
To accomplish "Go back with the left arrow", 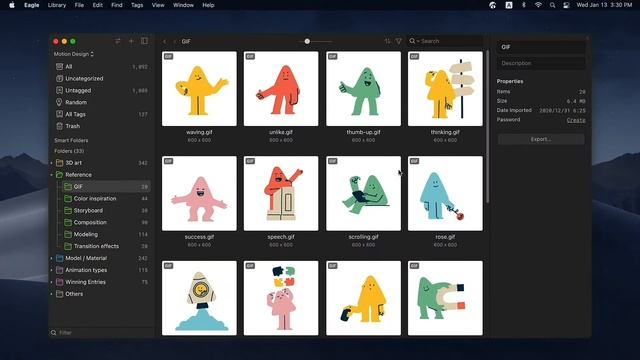I will pos(164,42).
